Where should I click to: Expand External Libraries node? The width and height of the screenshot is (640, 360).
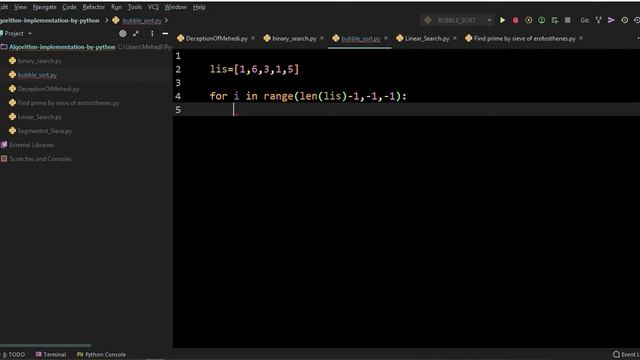click(31, 145)
